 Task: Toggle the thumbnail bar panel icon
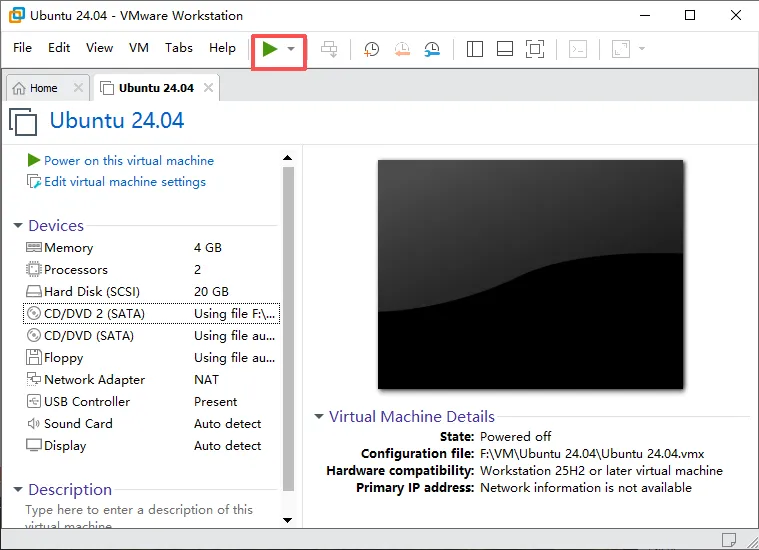coord(504,49)
